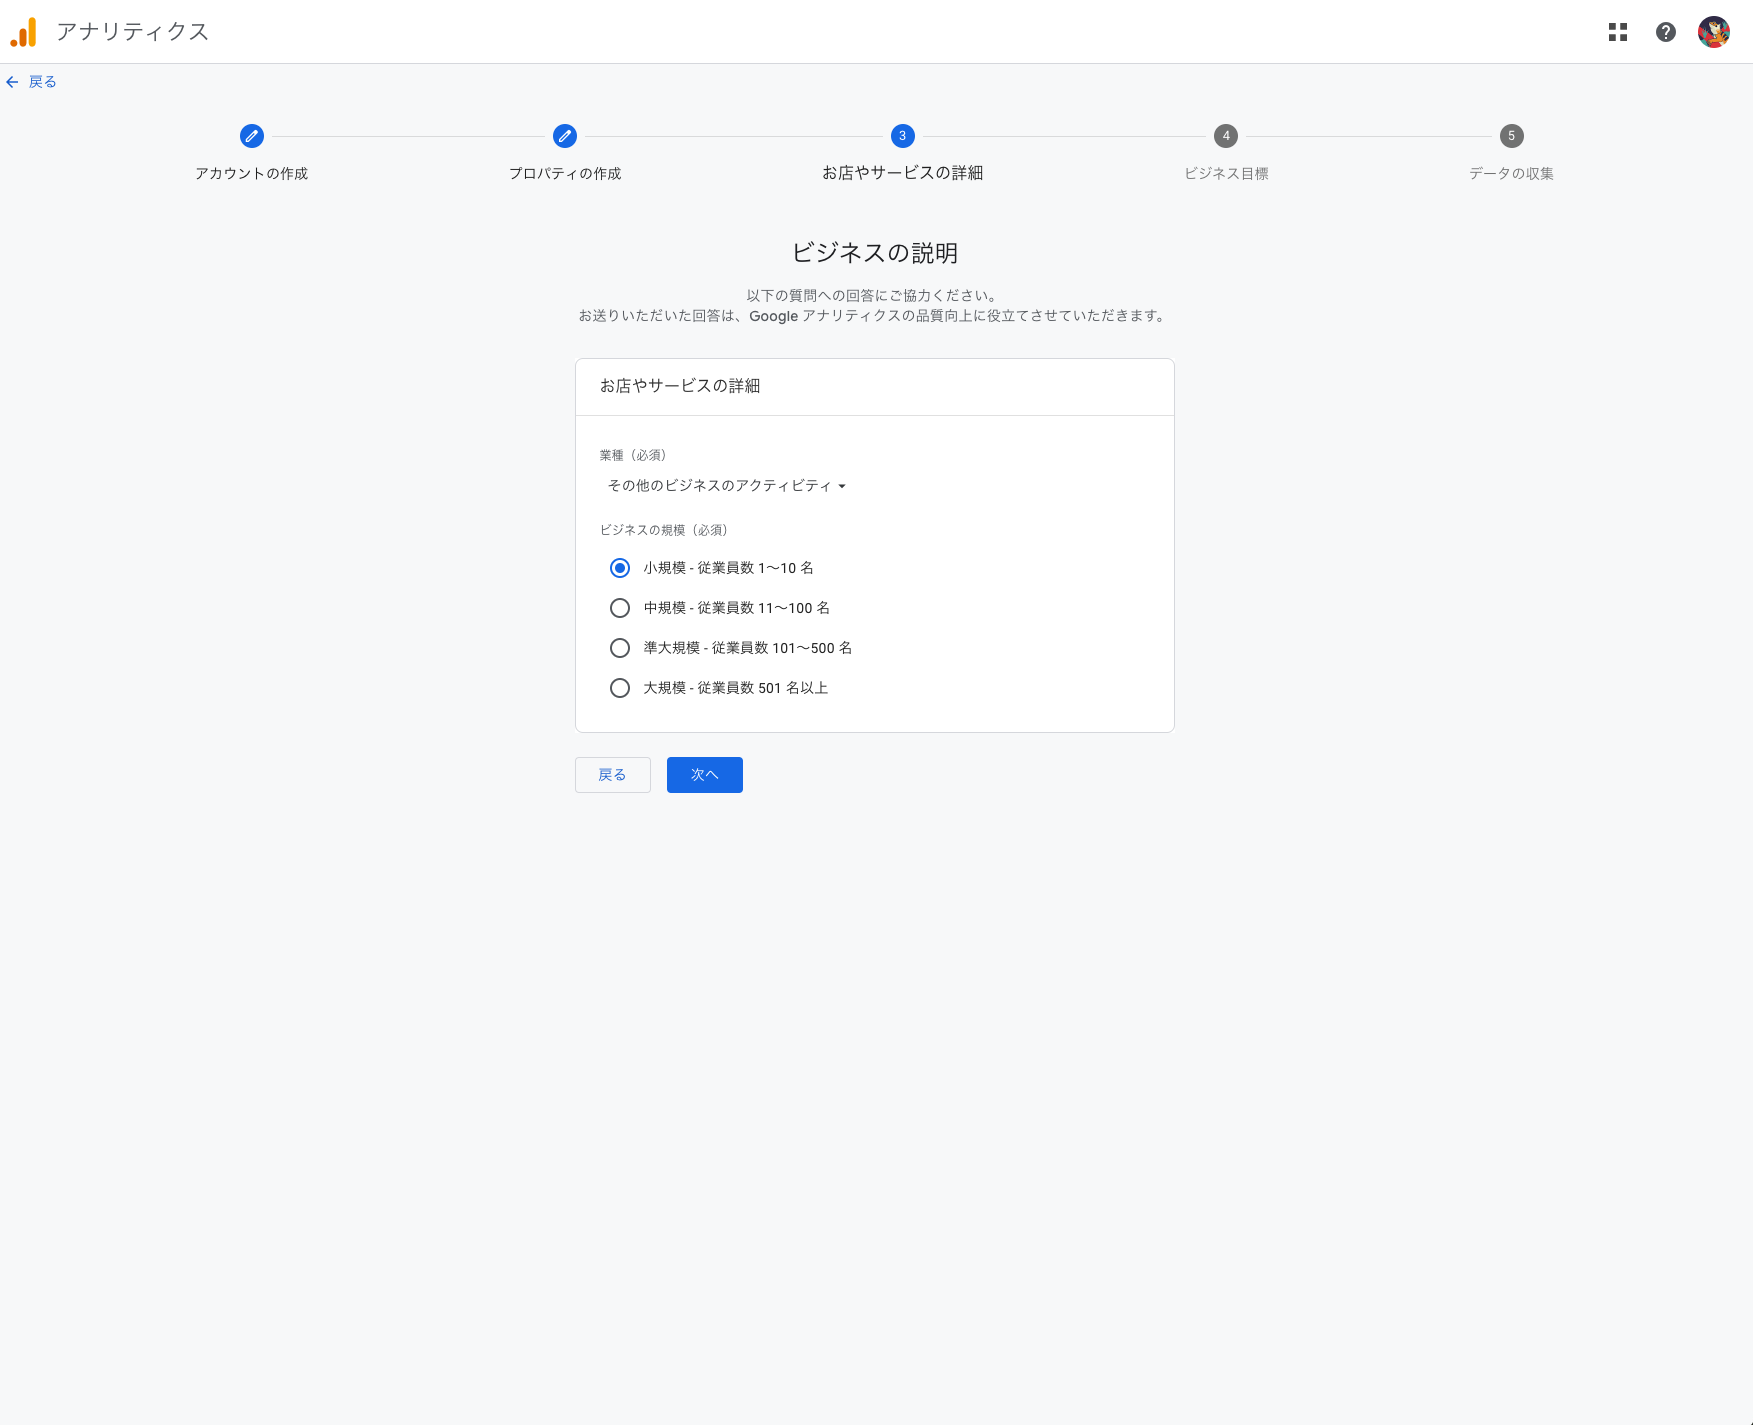The width and height of the screenshot is (1753, 1425).
Task: Click the step 4 progress circle
Action: (1225, 136)
